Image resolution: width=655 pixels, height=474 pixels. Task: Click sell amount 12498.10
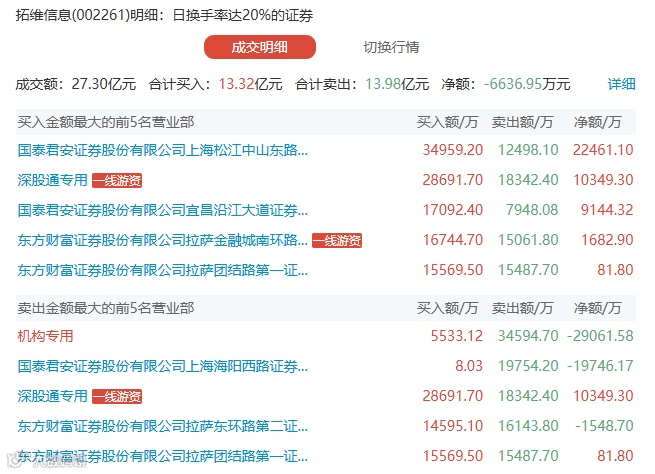coord(528,150)
